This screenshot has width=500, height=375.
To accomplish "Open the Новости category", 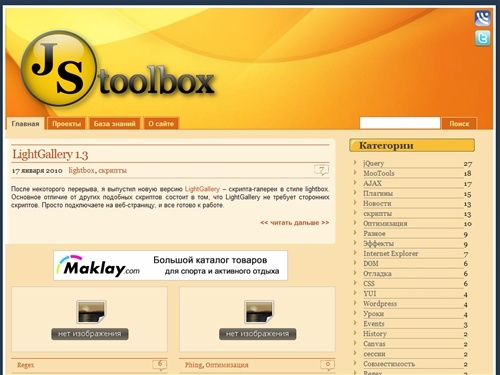I will tap(377, 203).
